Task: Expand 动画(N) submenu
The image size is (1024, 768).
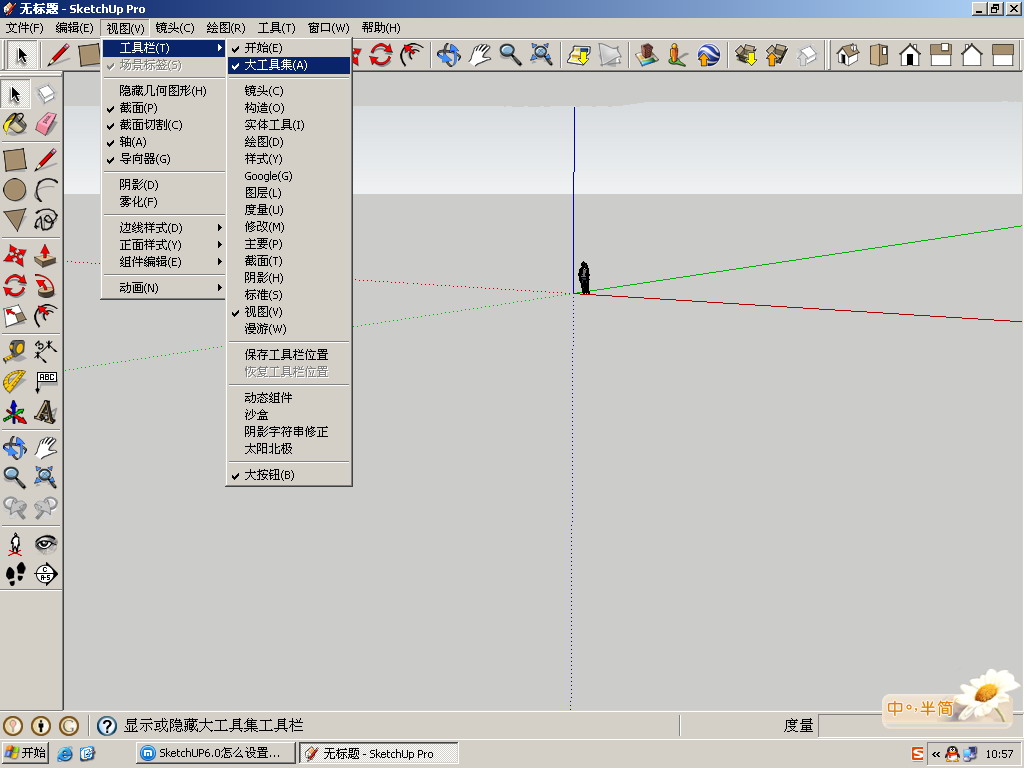Action: 164,288
